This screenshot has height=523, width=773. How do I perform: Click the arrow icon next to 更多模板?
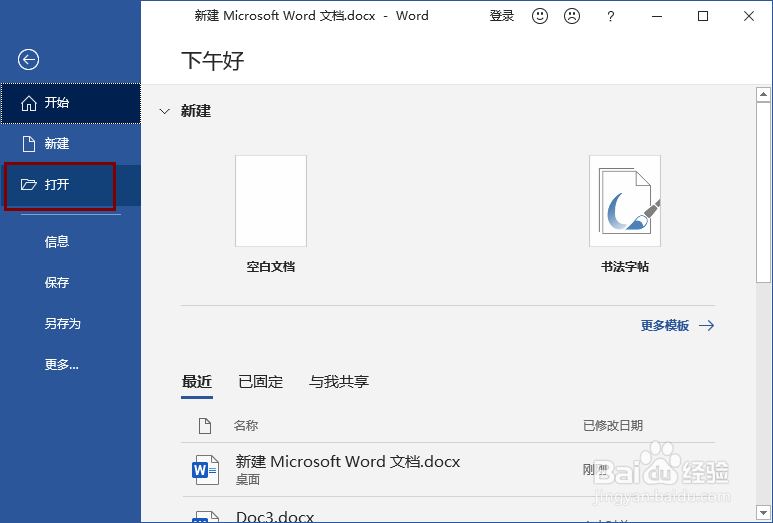click(706, 325)
